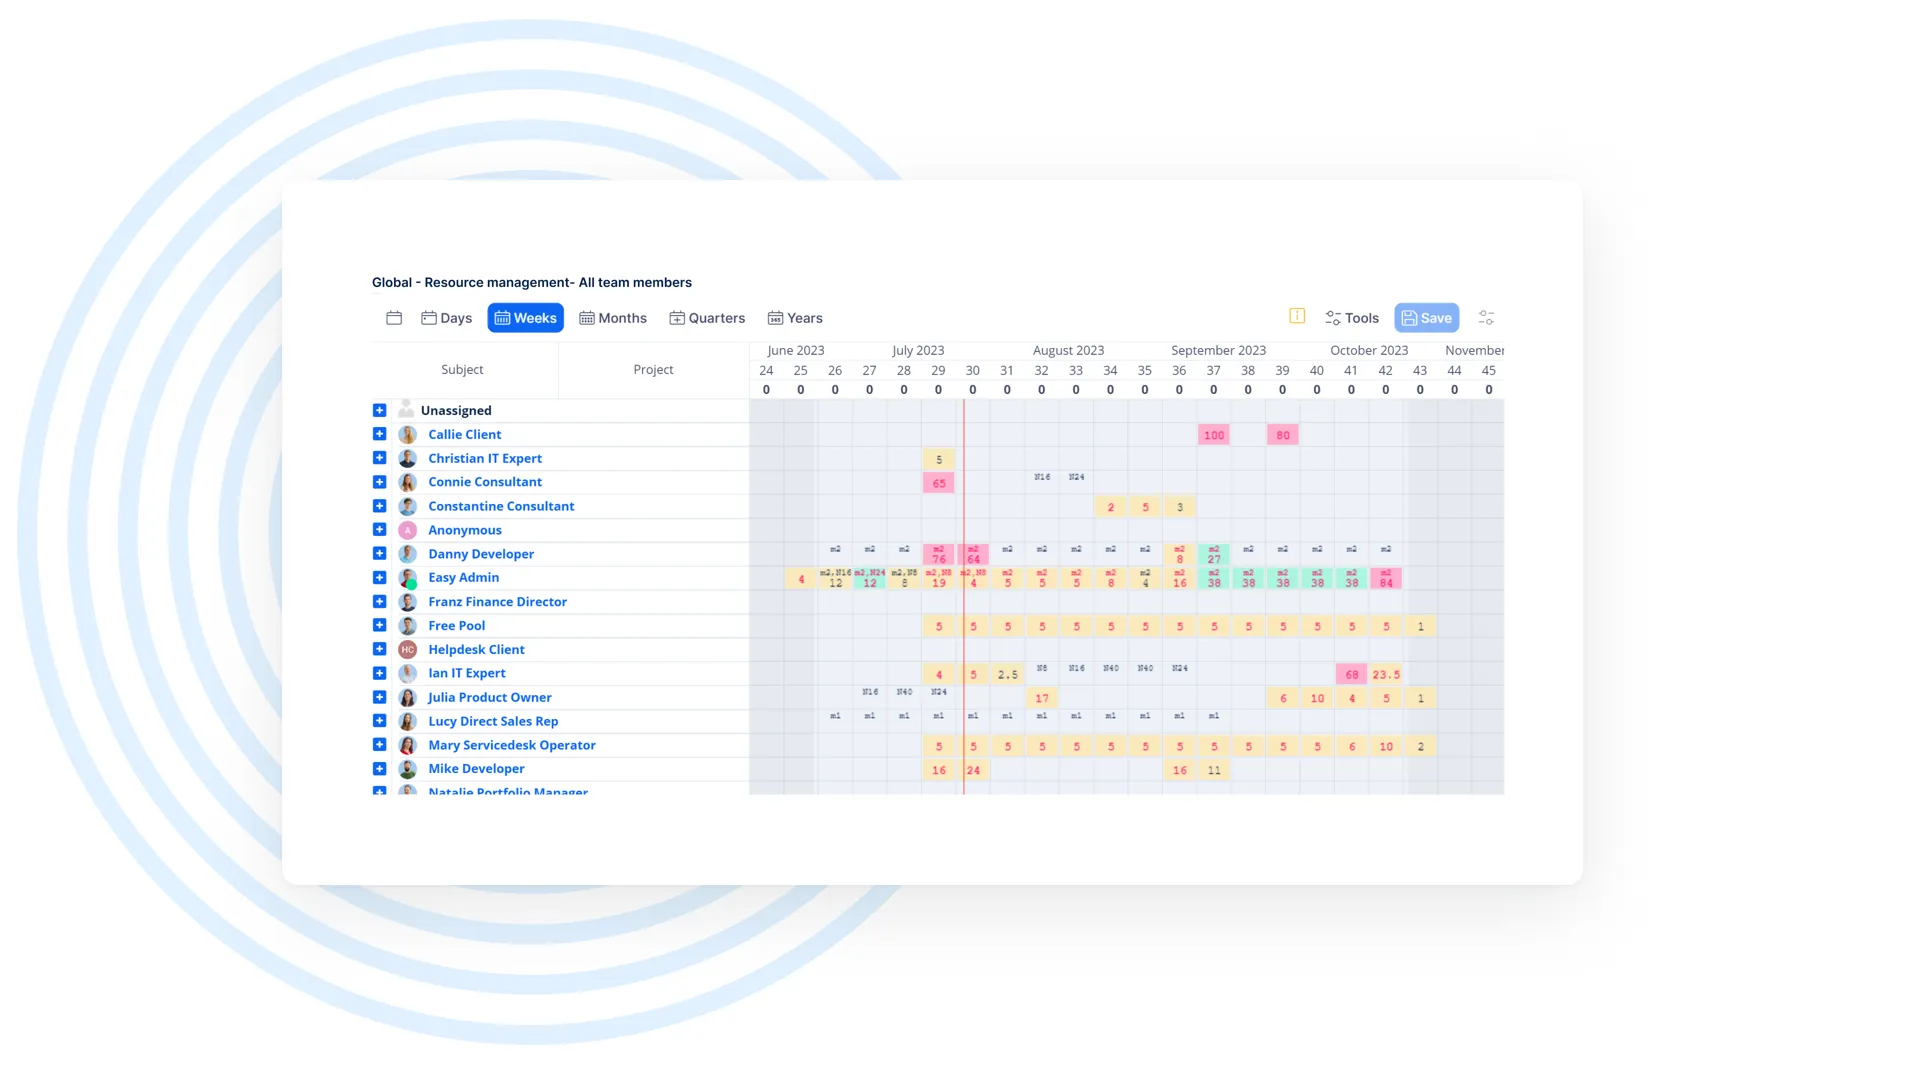1920x1076 pixels.
Task: Expand Callie Client row
Action: [x=379, y=434]
